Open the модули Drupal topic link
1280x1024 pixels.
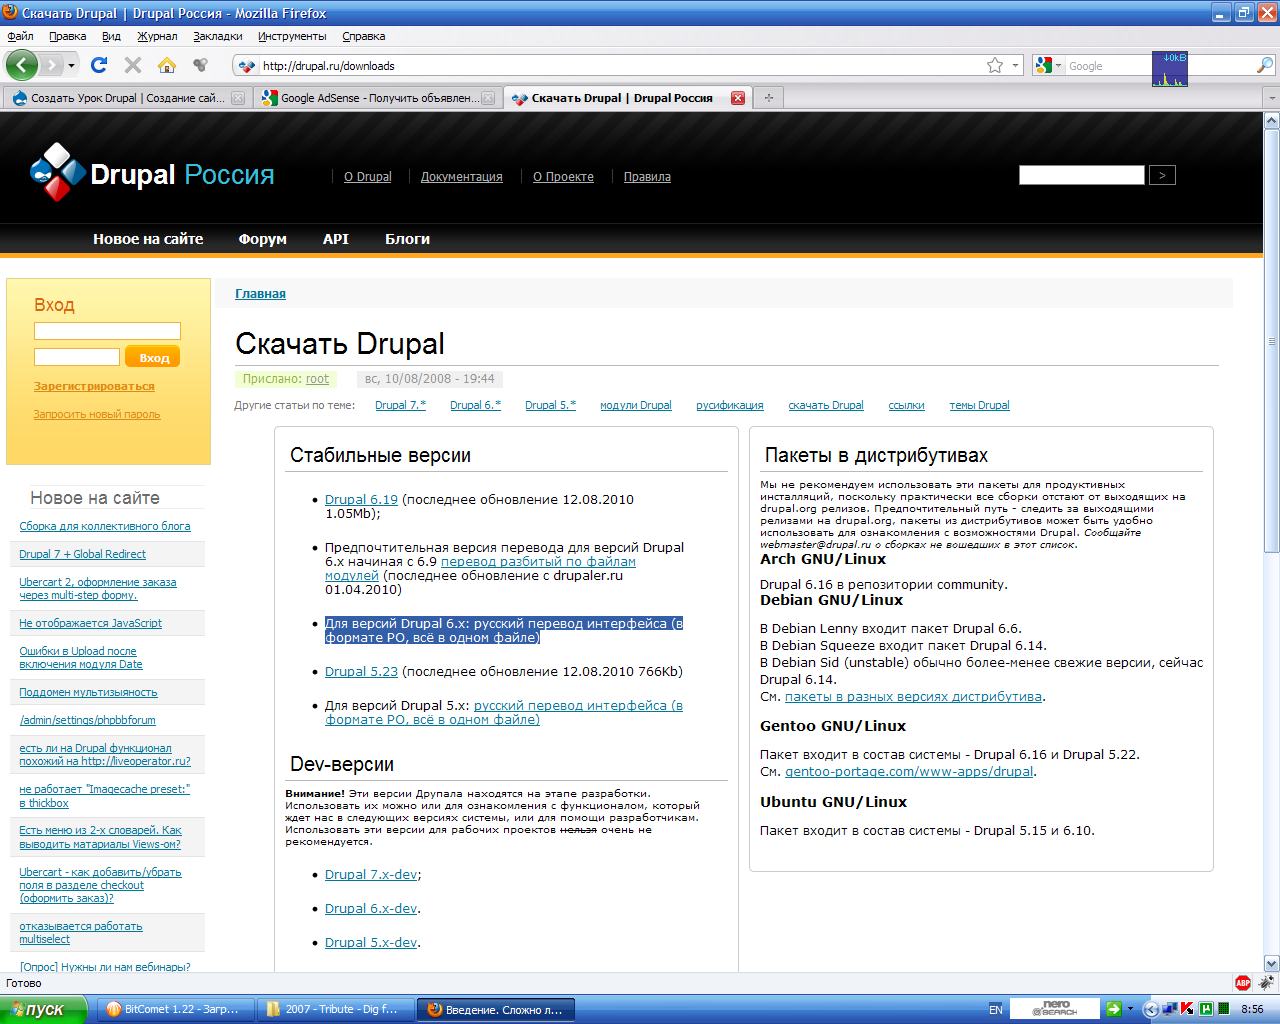point(636,405)
